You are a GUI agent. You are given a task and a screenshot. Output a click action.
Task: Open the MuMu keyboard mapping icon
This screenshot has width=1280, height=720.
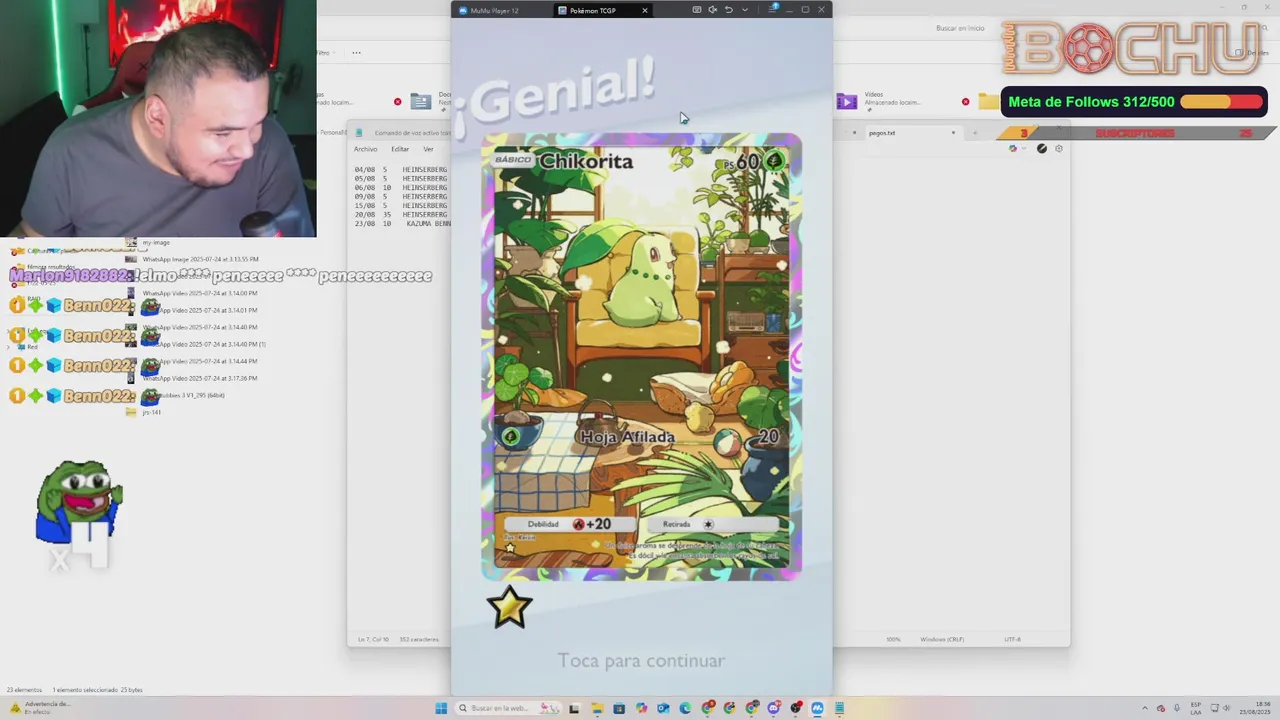pyautogui.click(x=697, y=10)
